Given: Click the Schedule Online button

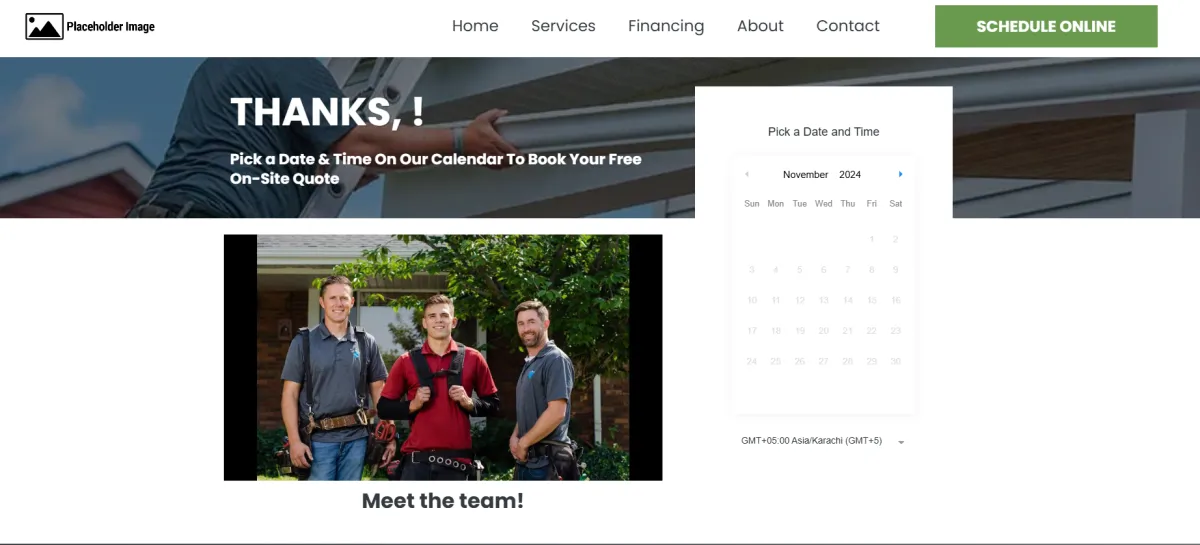Looking at the screenshot, I should [x=1046, y=27].
